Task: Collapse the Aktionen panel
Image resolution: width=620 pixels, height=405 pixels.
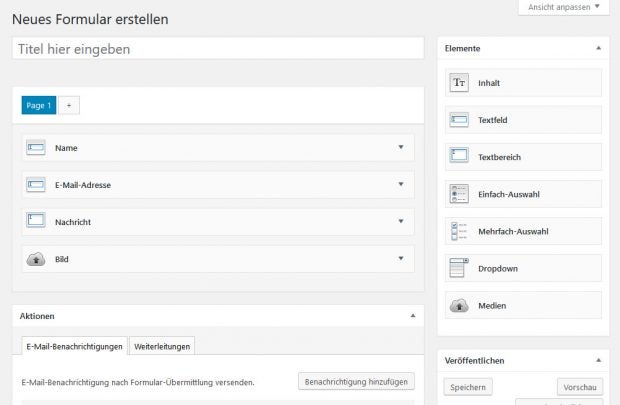Action: (x=413, y=315)
